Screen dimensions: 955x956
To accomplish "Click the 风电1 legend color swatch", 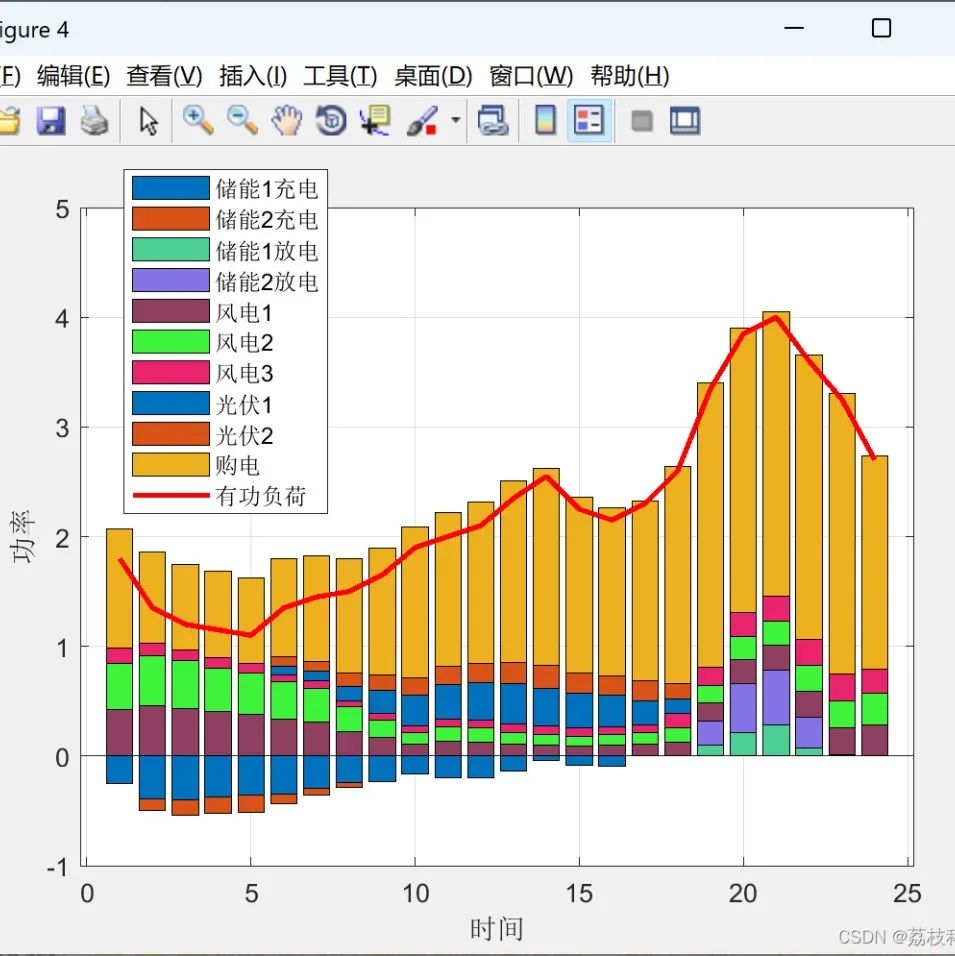I will point(171,311).
